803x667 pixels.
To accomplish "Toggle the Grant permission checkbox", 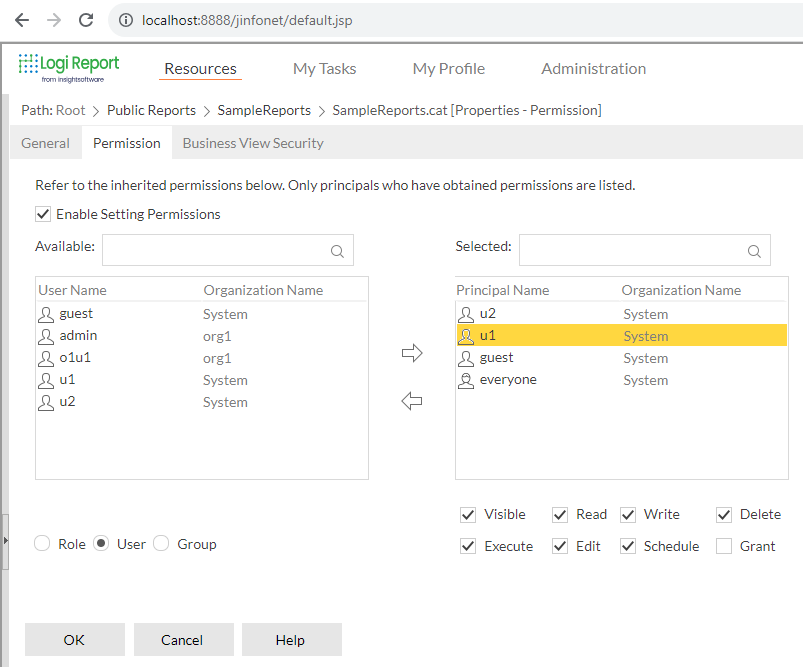I will click(724, 546).
